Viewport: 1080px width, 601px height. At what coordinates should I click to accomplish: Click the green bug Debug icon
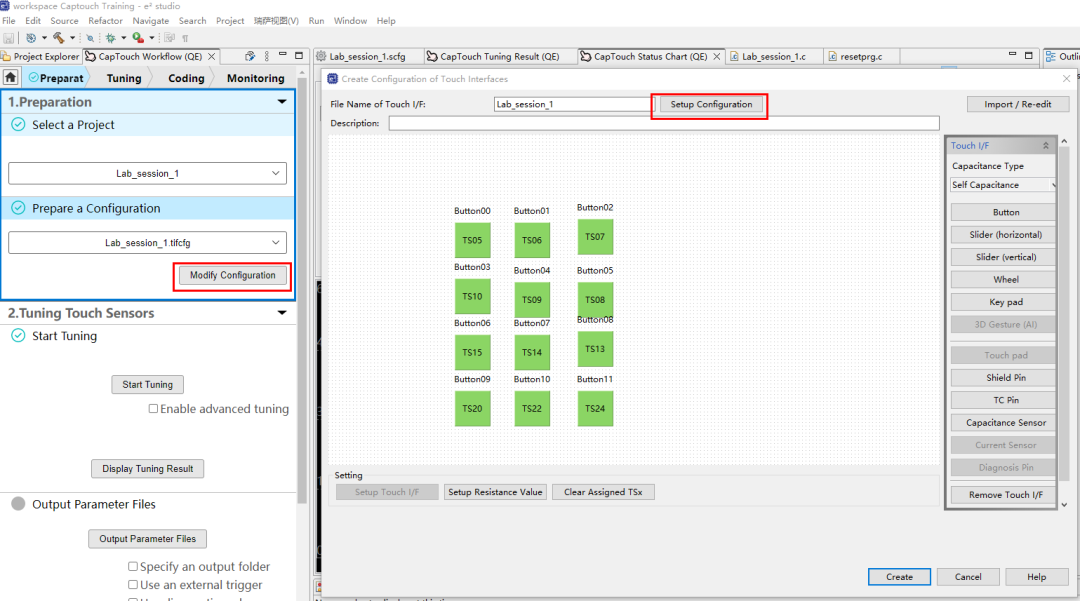point(110,38)
